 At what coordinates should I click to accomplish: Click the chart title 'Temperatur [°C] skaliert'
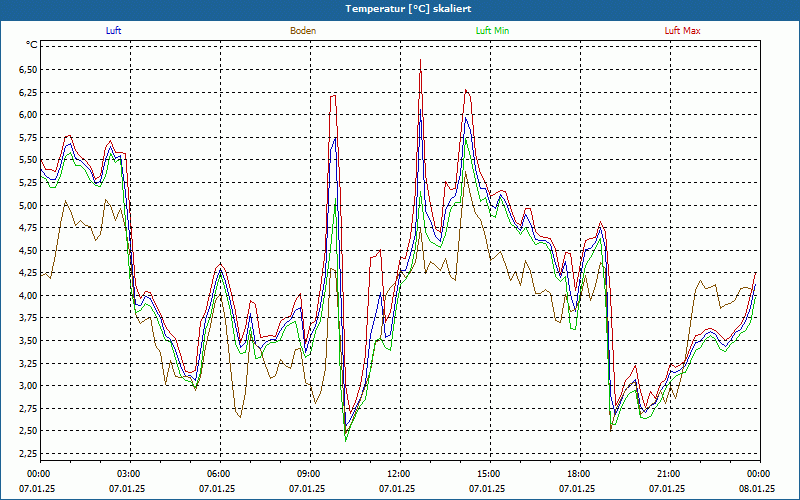click(x=408, y=9)
